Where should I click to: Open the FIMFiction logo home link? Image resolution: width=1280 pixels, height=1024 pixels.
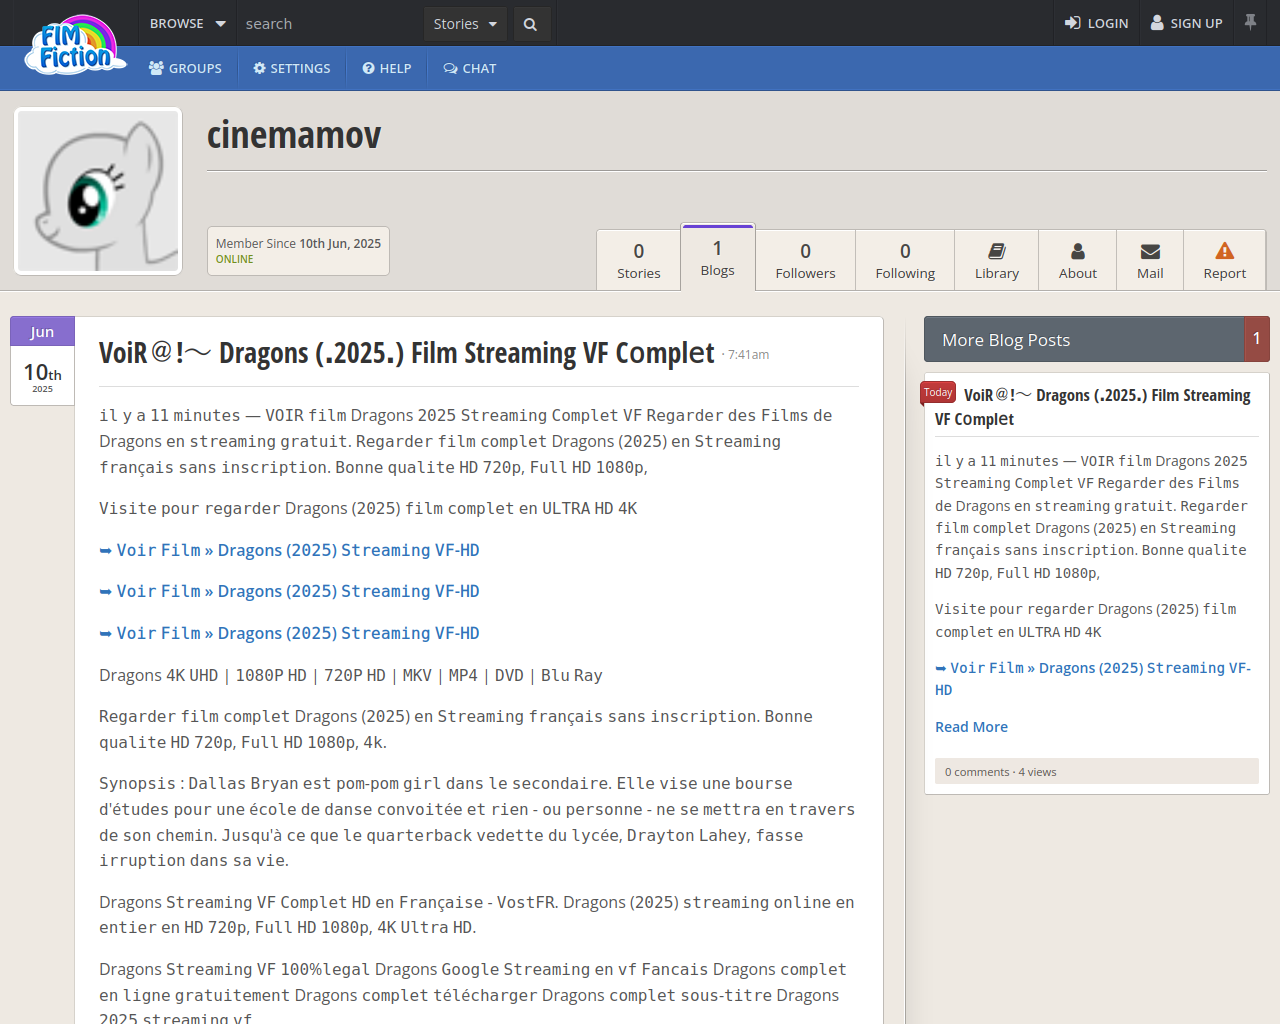coord(76,46)
